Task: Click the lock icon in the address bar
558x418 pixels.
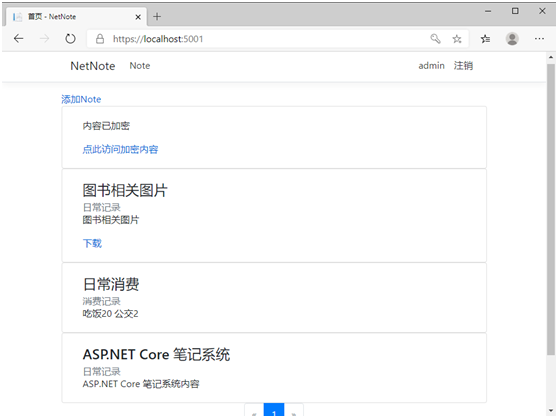Action: tap(100, 39)
